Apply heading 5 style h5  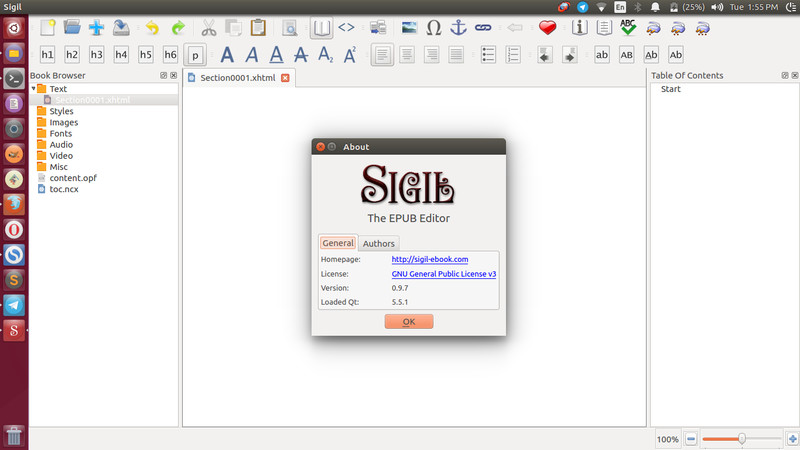click(145, 55)
